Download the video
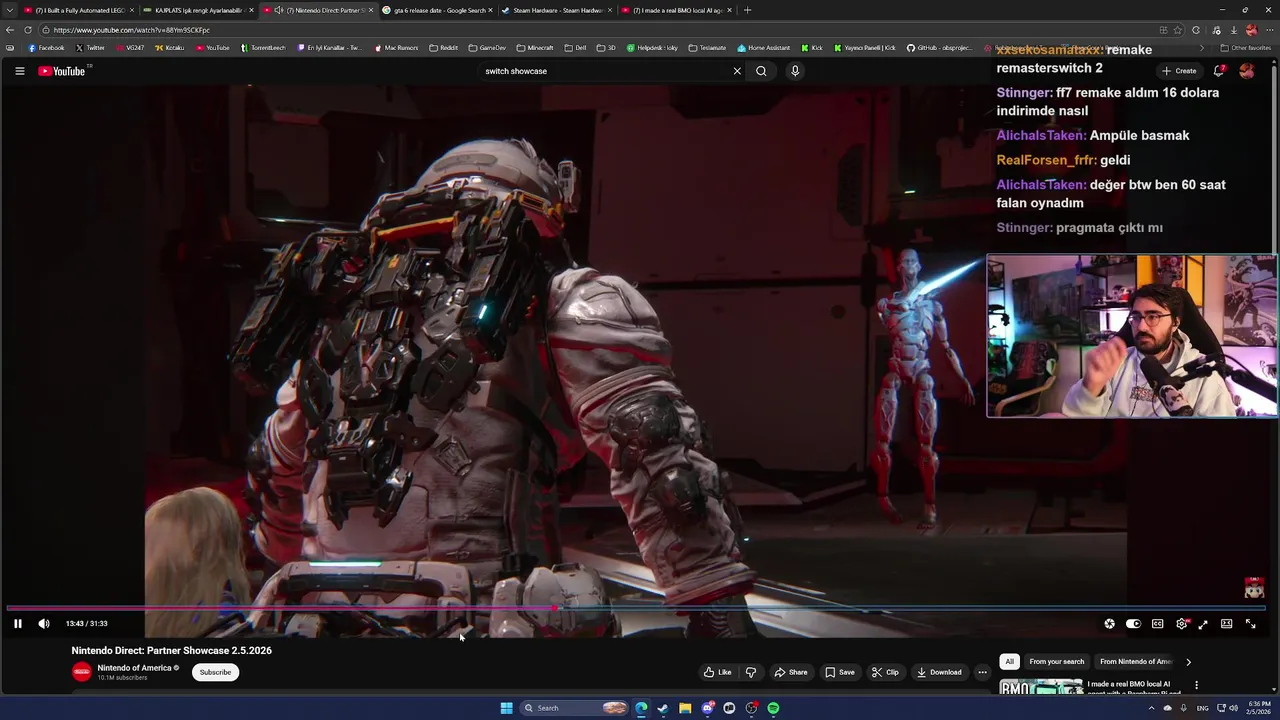This screenshot has height=720, width=1280. point(939,672)
